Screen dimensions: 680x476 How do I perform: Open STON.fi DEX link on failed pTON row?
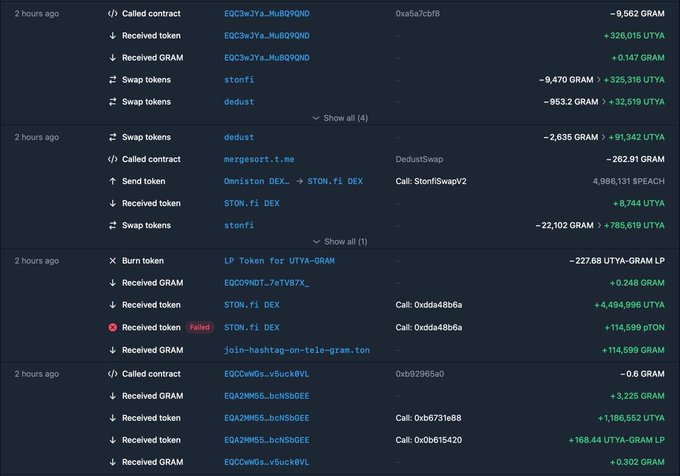click(252, 327)
